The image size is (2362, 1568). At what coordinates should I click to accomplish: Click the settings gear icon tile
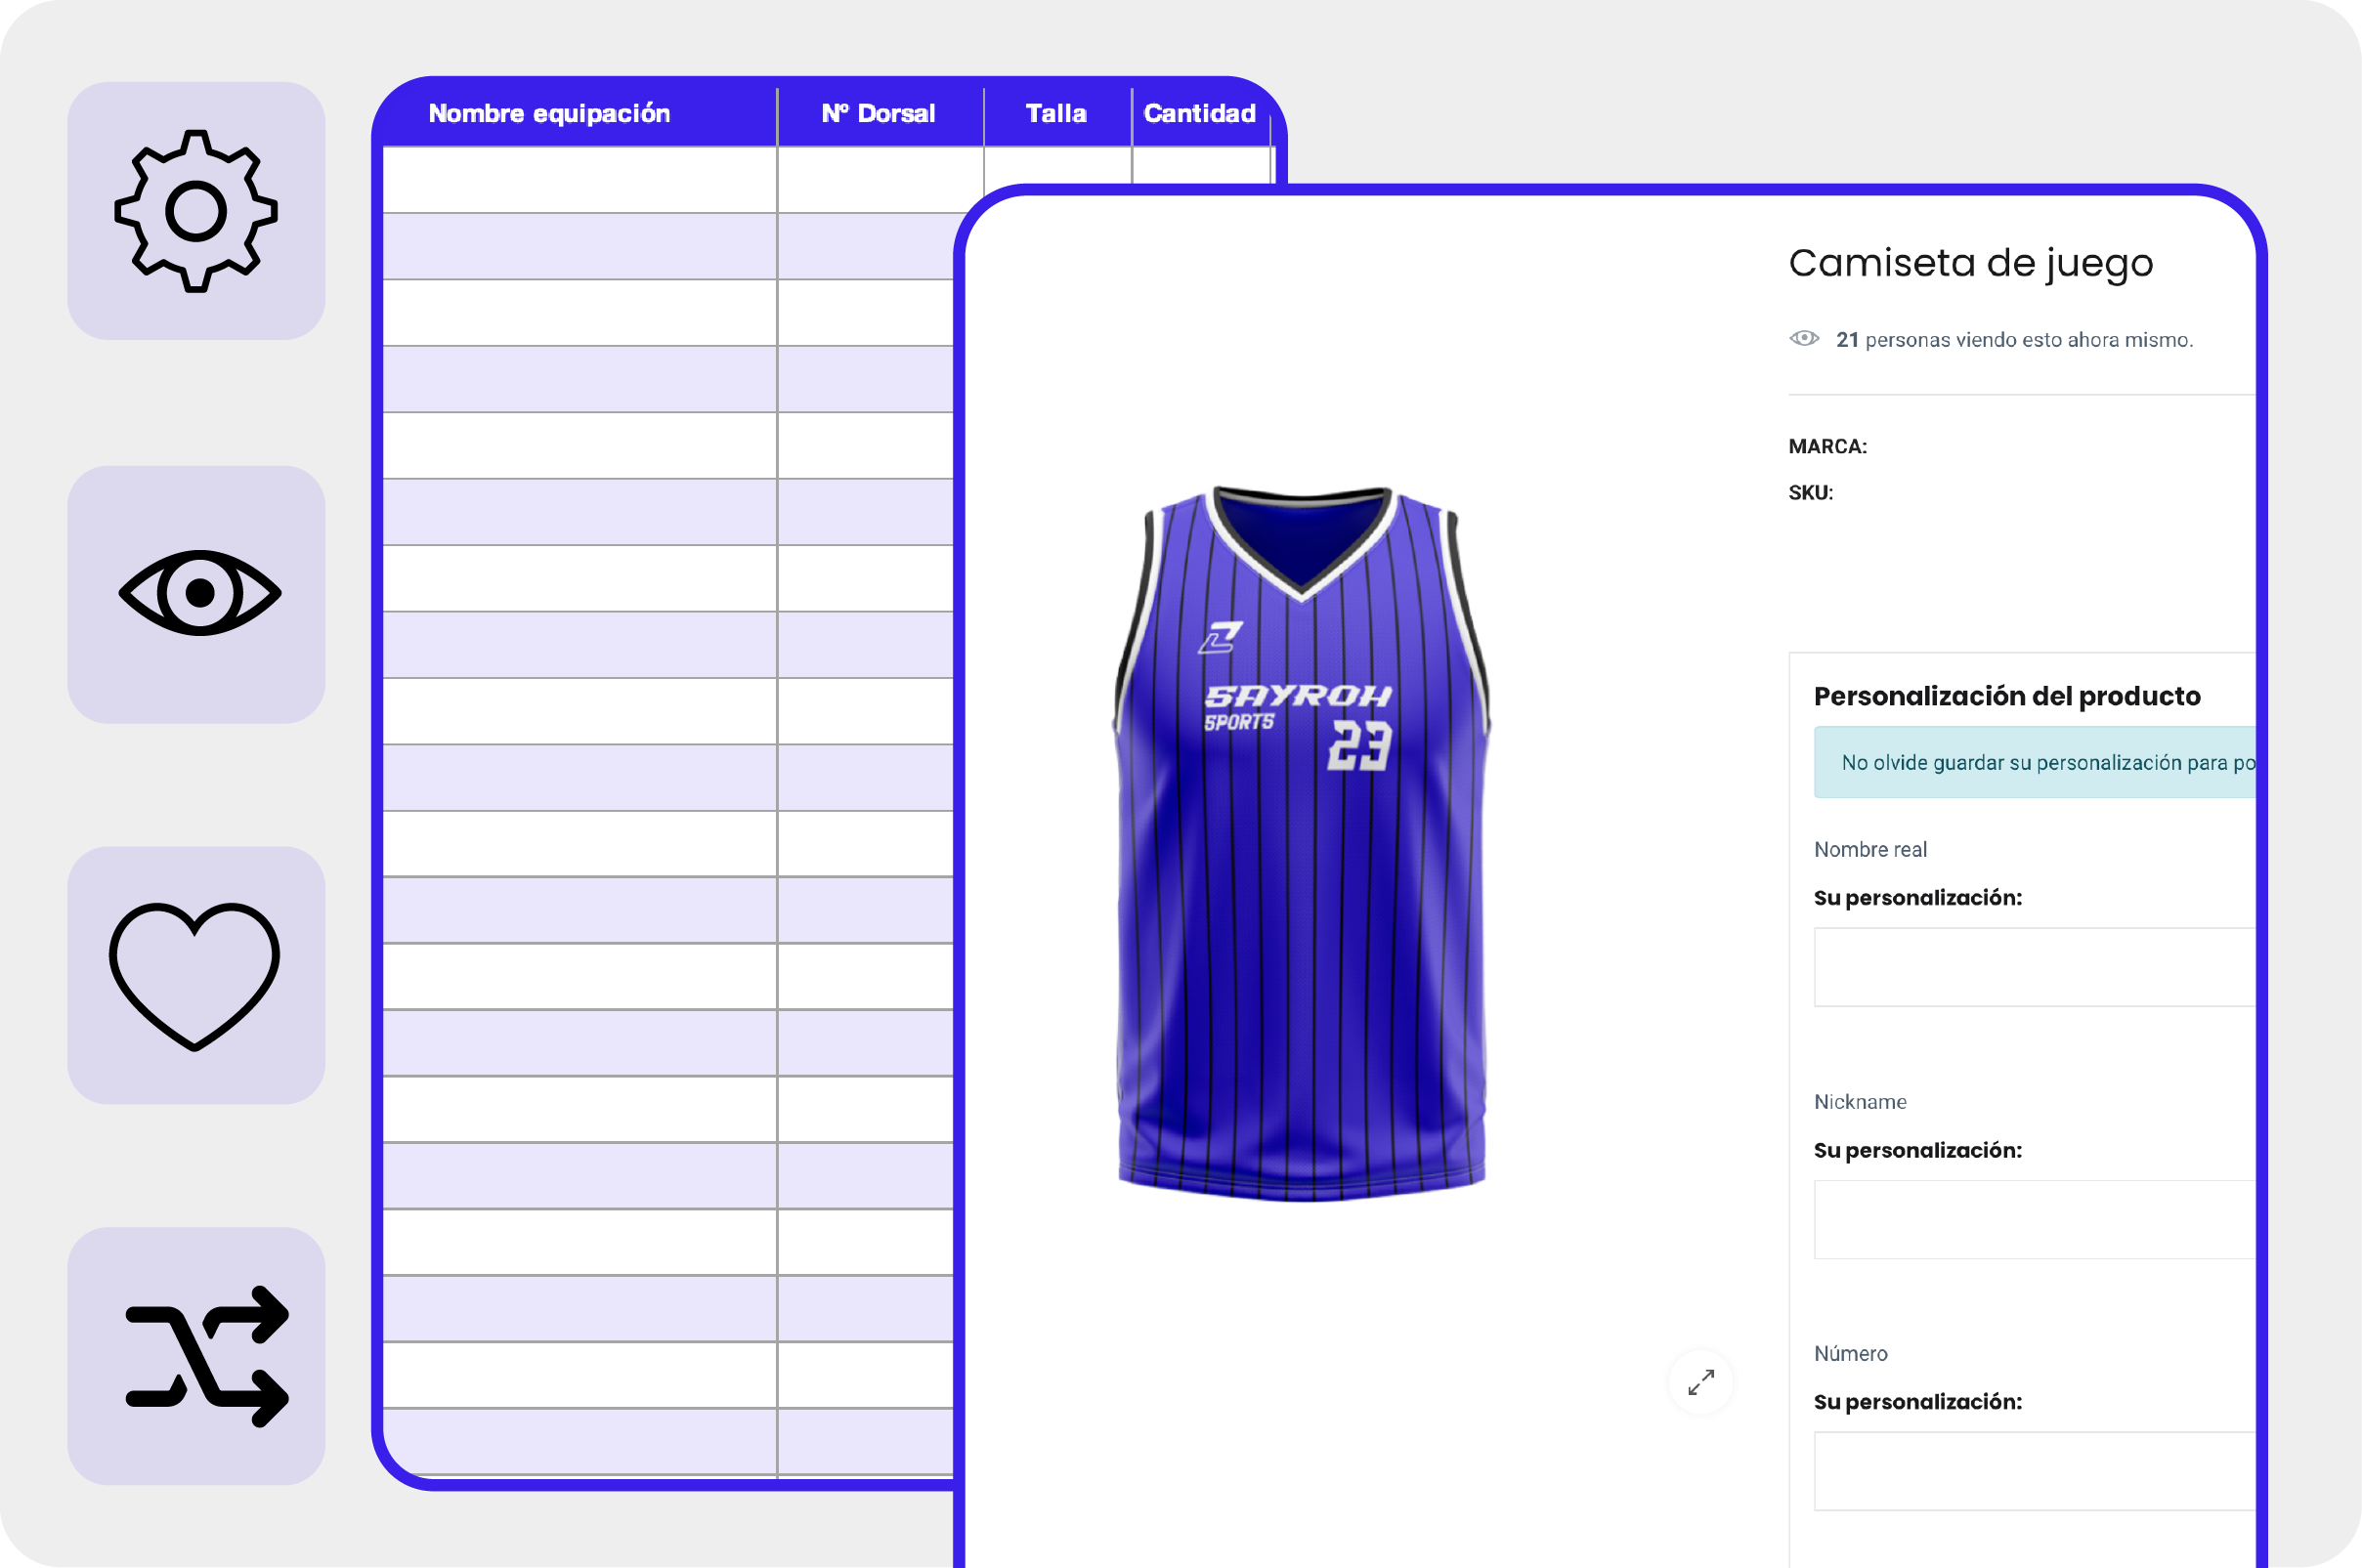point(196,211)
